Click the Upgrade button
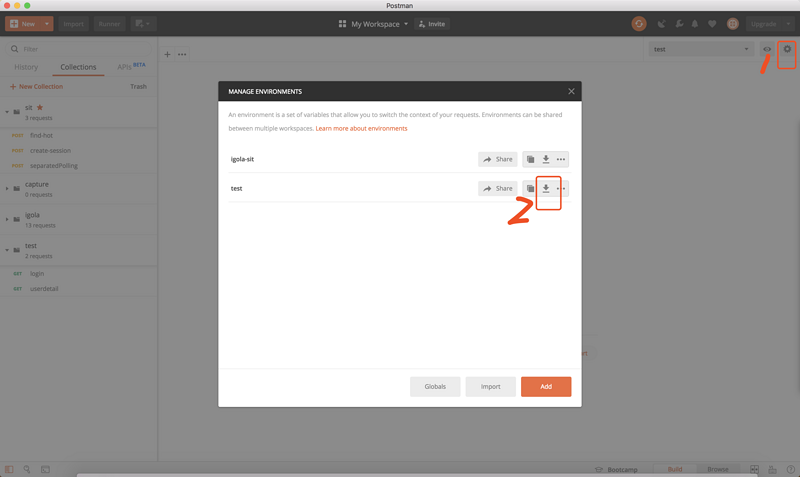800x477 pixels. pos(764,23)
